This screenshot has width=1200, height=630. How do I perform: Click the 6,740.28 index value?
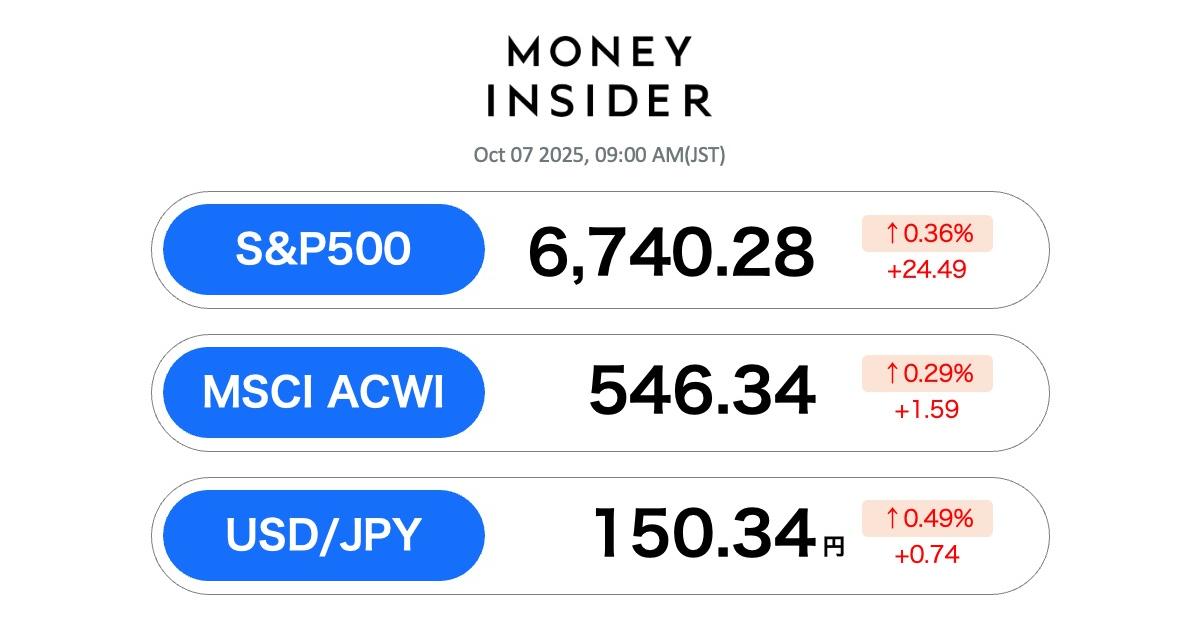pos(671,252)
